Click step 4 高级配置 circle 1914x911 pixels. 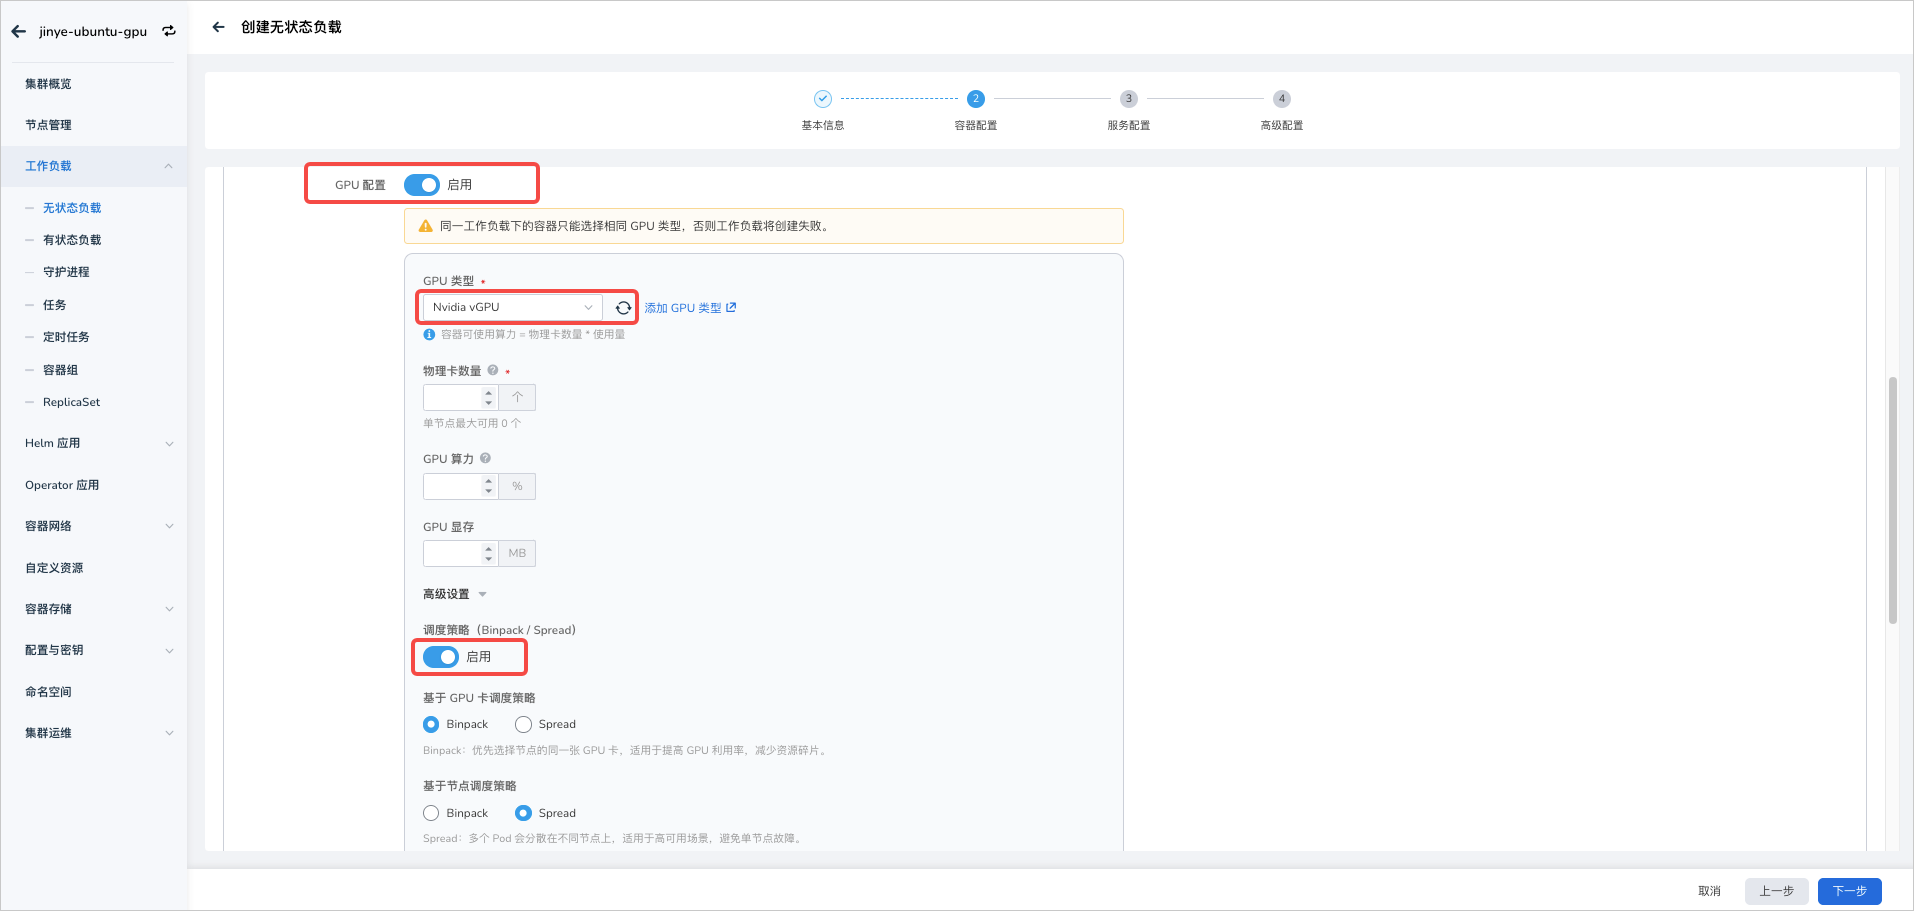tap(1281, 99)
